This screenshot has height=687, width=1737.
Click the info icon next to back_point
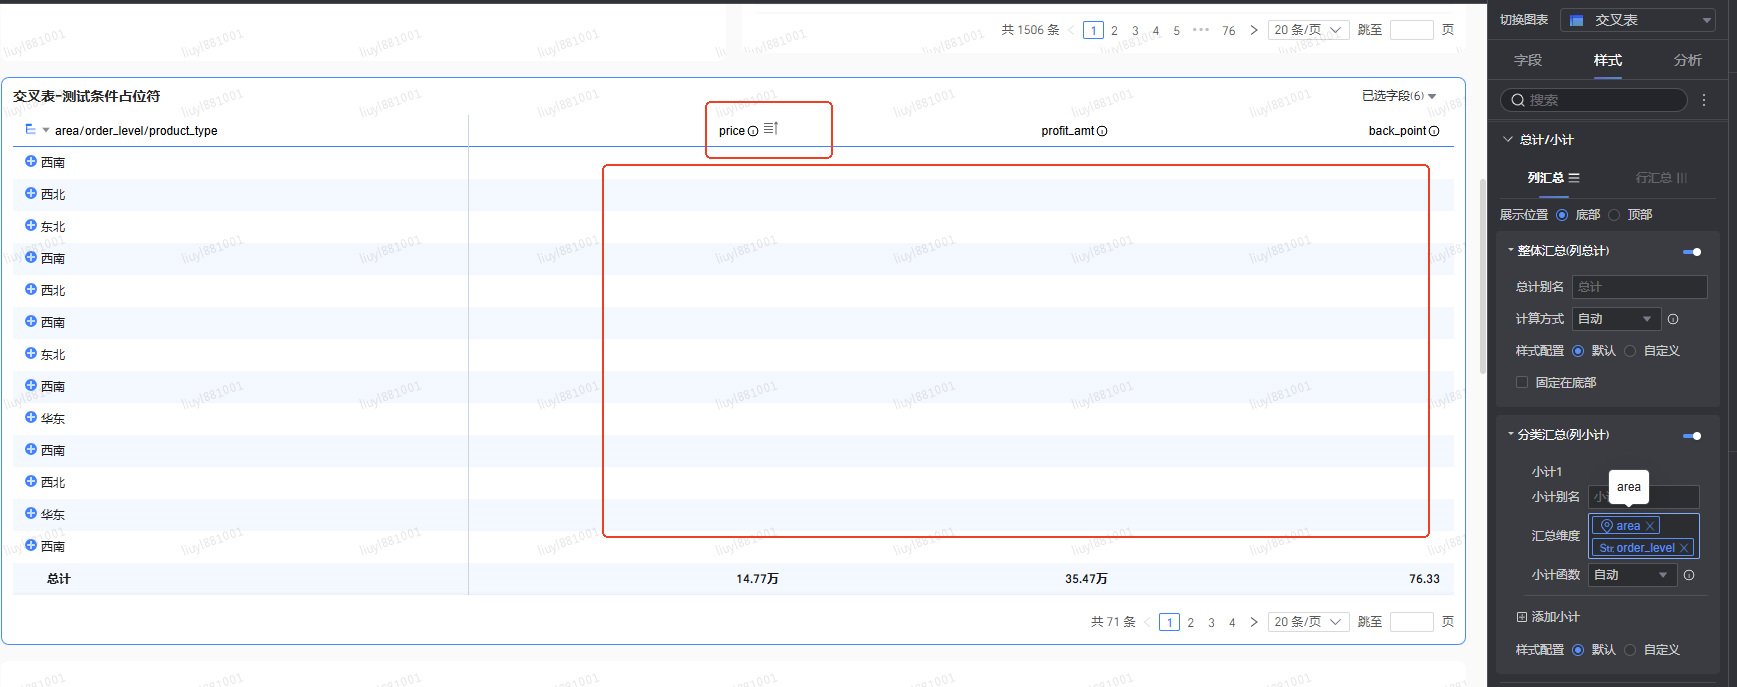(1434, 131)
